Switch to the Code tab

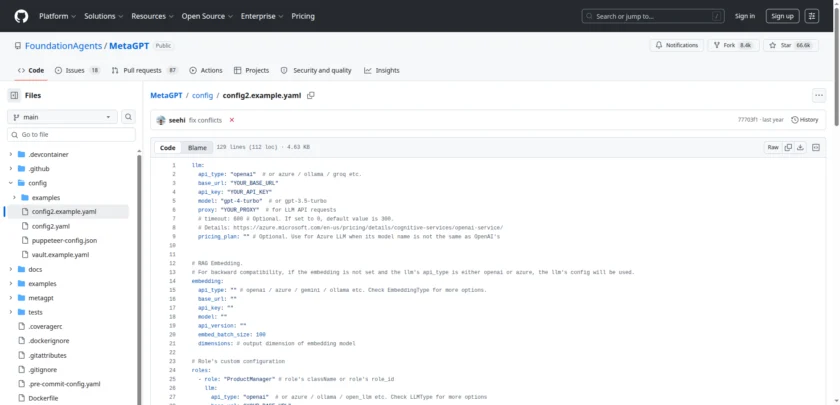(x=31, y=70)
